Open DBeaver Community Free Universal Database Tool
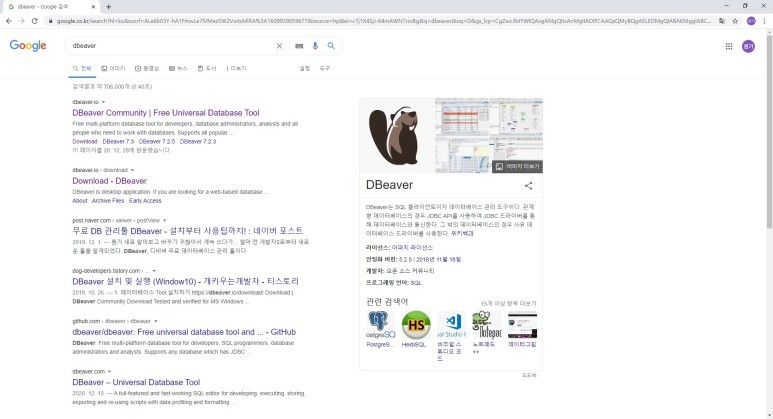The width and height of the screenshot is (773, 419). (x=166, y=113)
